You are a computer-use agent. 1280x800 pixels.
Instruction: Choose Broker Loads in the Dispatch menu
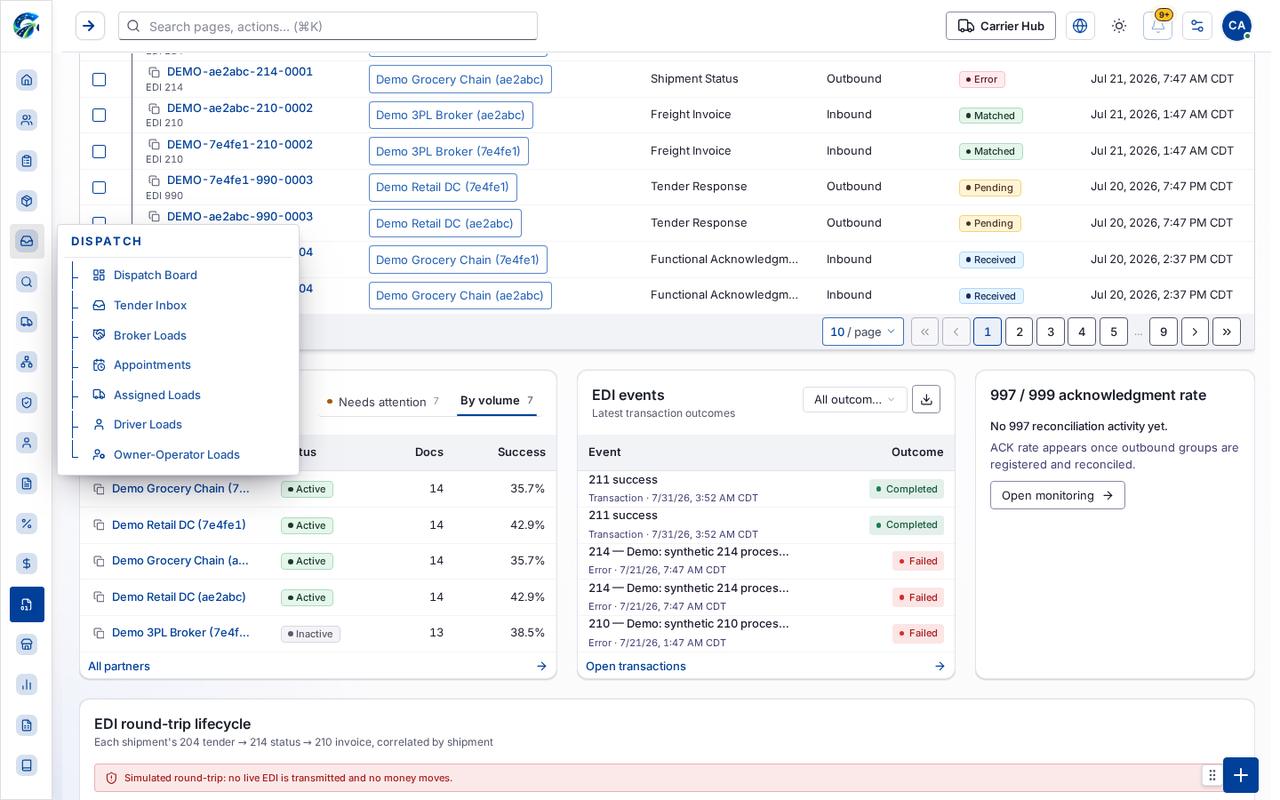(150, 335)
